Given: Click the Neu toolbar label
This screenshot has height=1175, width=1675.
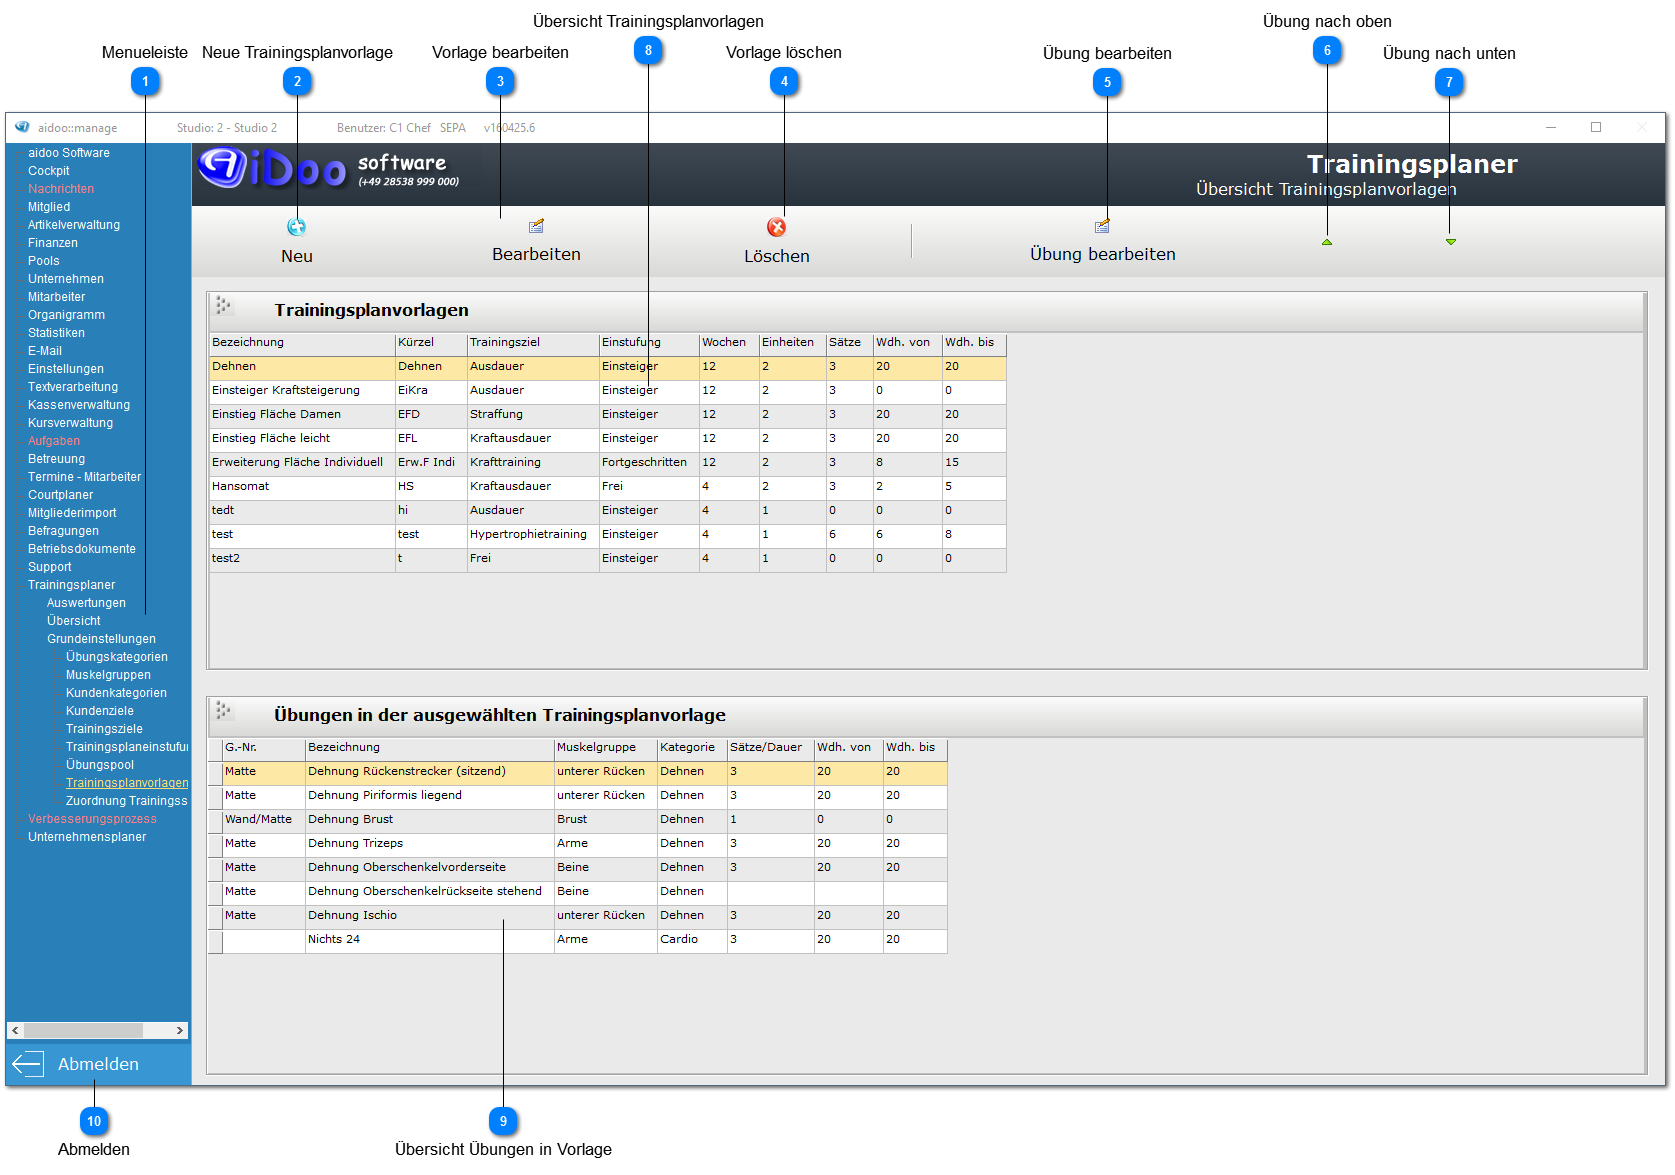Looking at the screenshot, I should click(x=297, y=256).
